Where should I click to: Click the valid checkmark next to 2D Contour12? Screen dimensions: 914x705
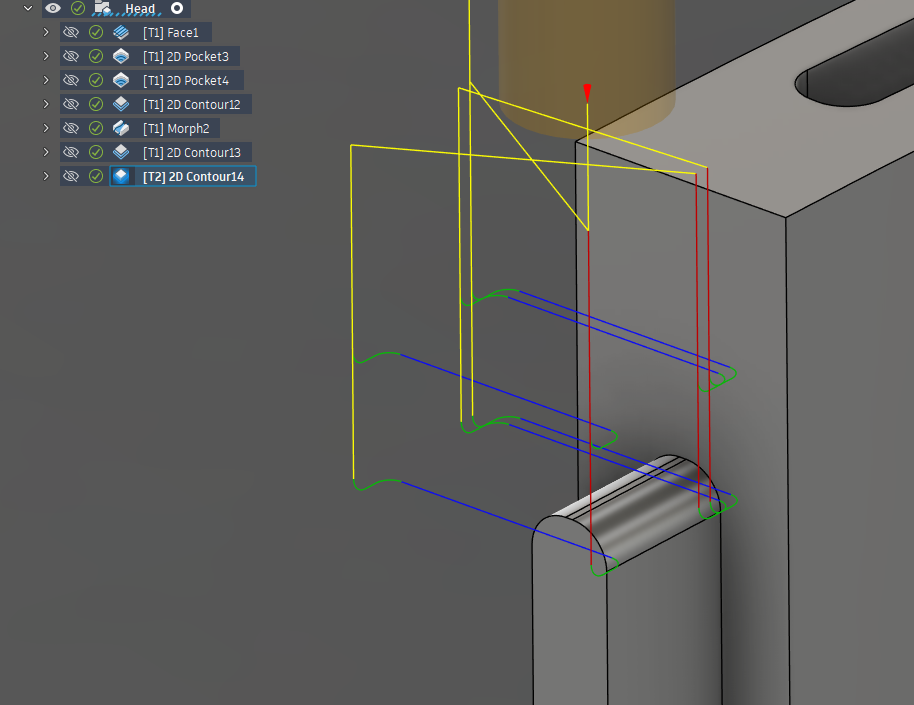(x=96, y=104)
